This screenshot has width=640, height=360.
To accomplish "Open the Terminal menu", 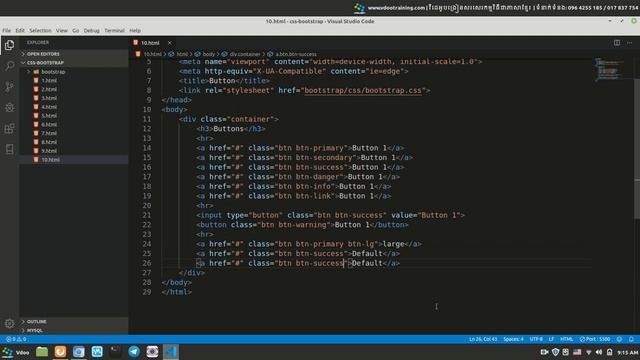I will [x=114, y=31].
